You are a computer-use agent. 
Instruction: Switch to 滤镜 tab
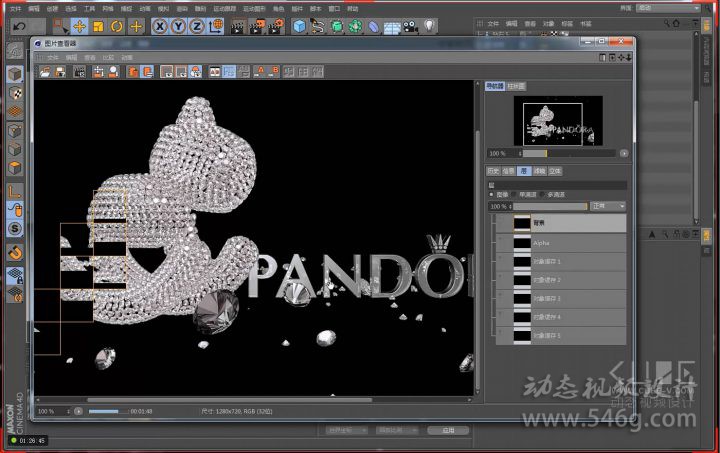point(539,171)
